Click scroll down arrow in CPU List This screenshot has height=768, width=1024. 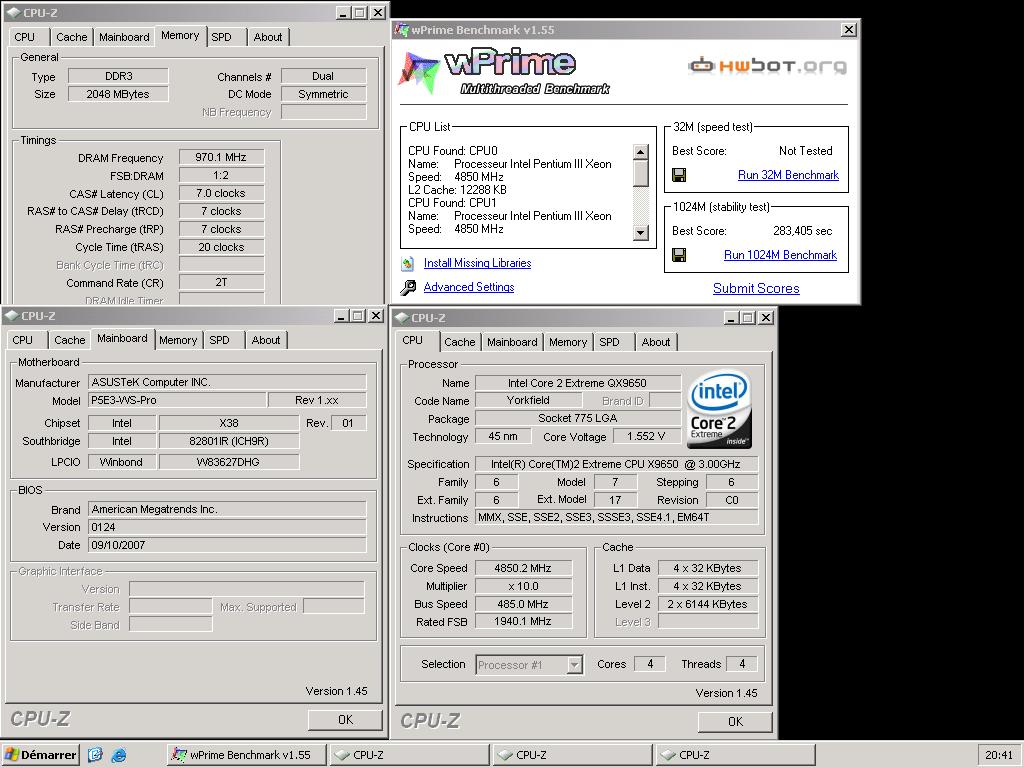click(641, 232)
